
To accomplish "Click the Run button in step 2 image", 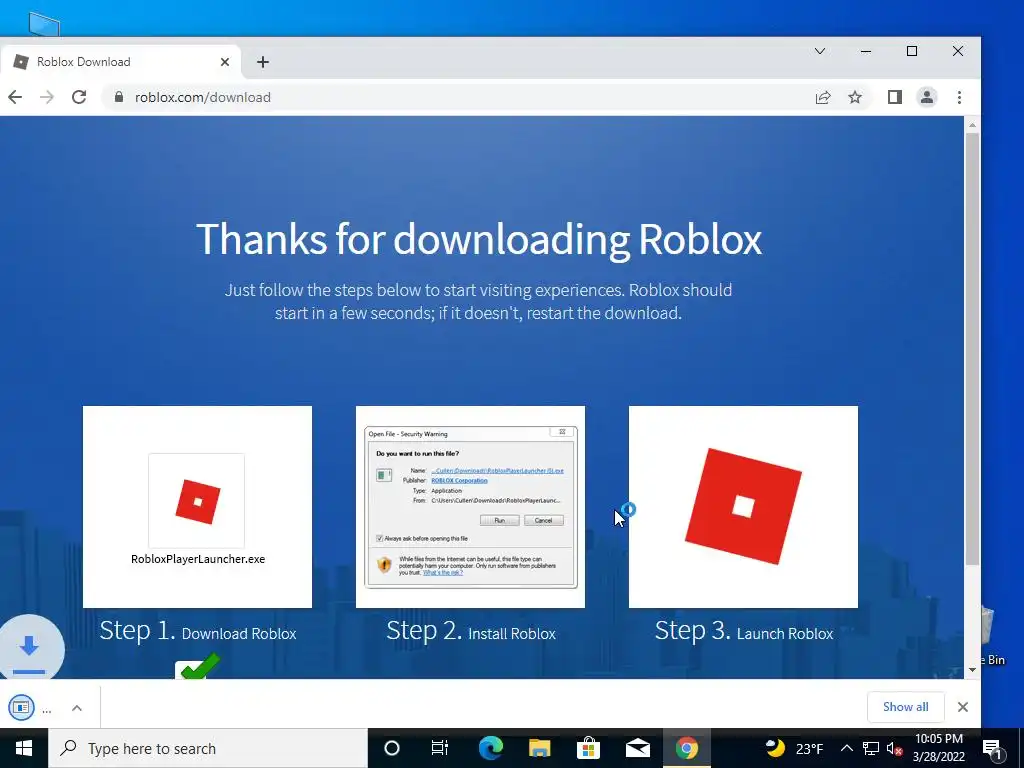I will [500, 520].
